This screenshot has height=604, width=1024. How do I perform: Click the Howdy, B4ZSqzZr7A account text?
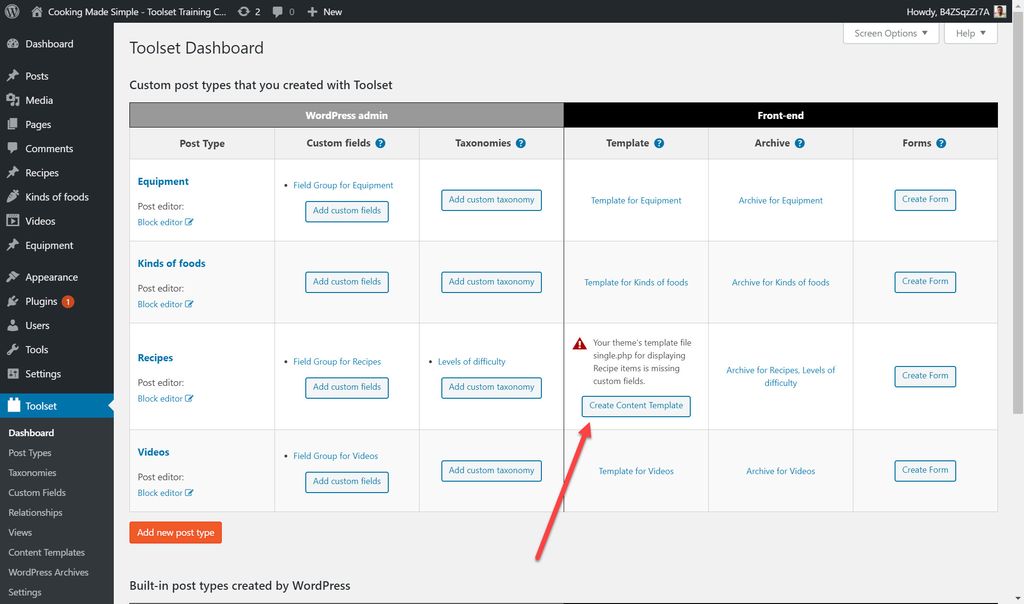coord(948,12)
